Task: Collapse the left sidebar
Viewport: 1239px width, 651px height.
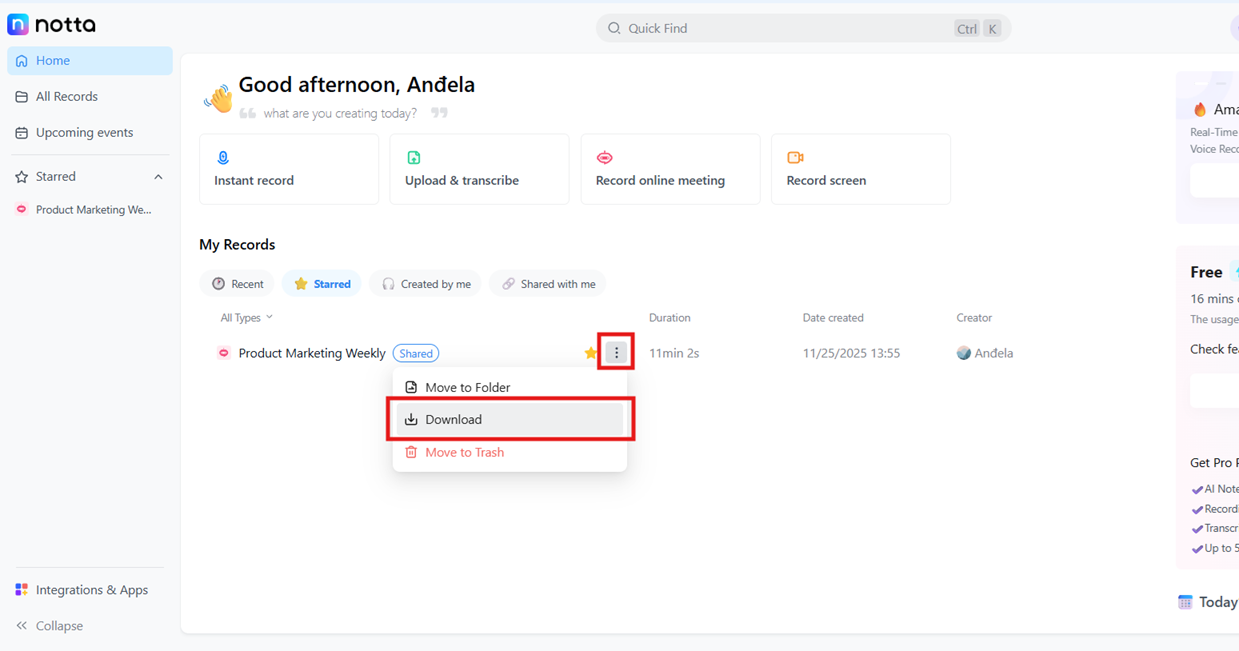Action: tap(50, 626)
